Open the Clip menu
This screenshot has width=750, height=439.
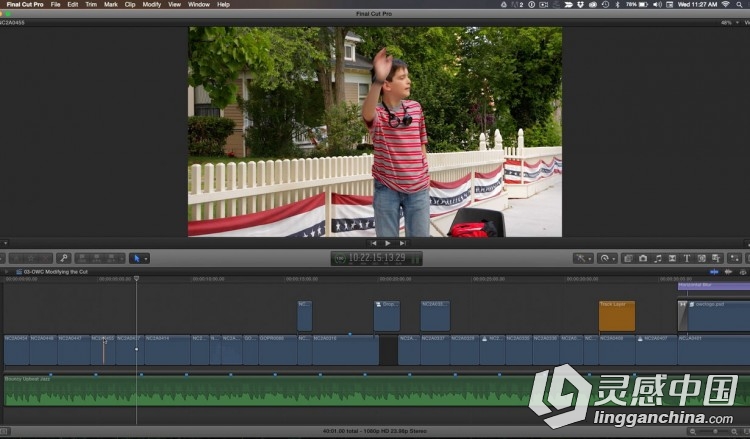click(130, 4)
